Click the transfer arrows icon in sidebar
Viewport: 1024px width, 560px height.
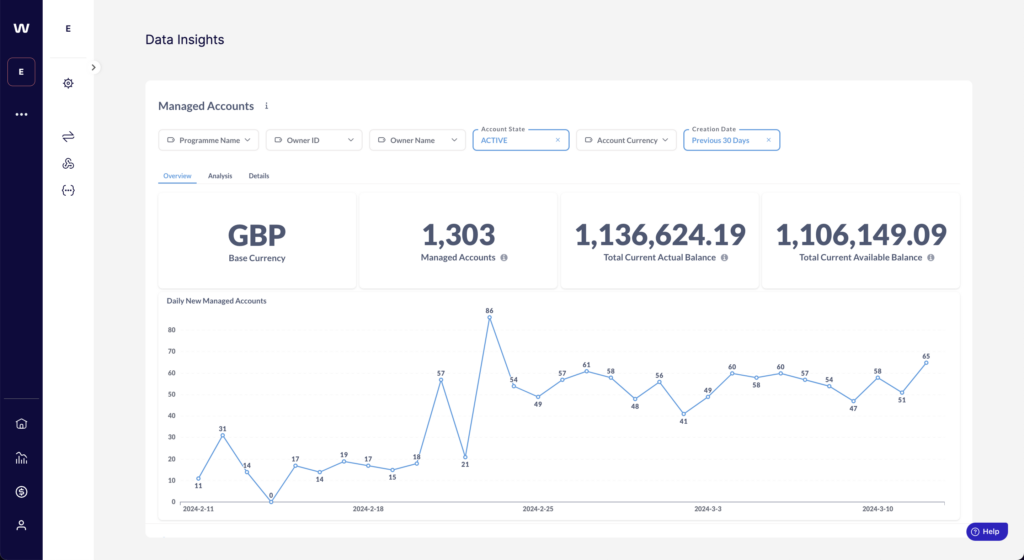click(x=68, y=136)
